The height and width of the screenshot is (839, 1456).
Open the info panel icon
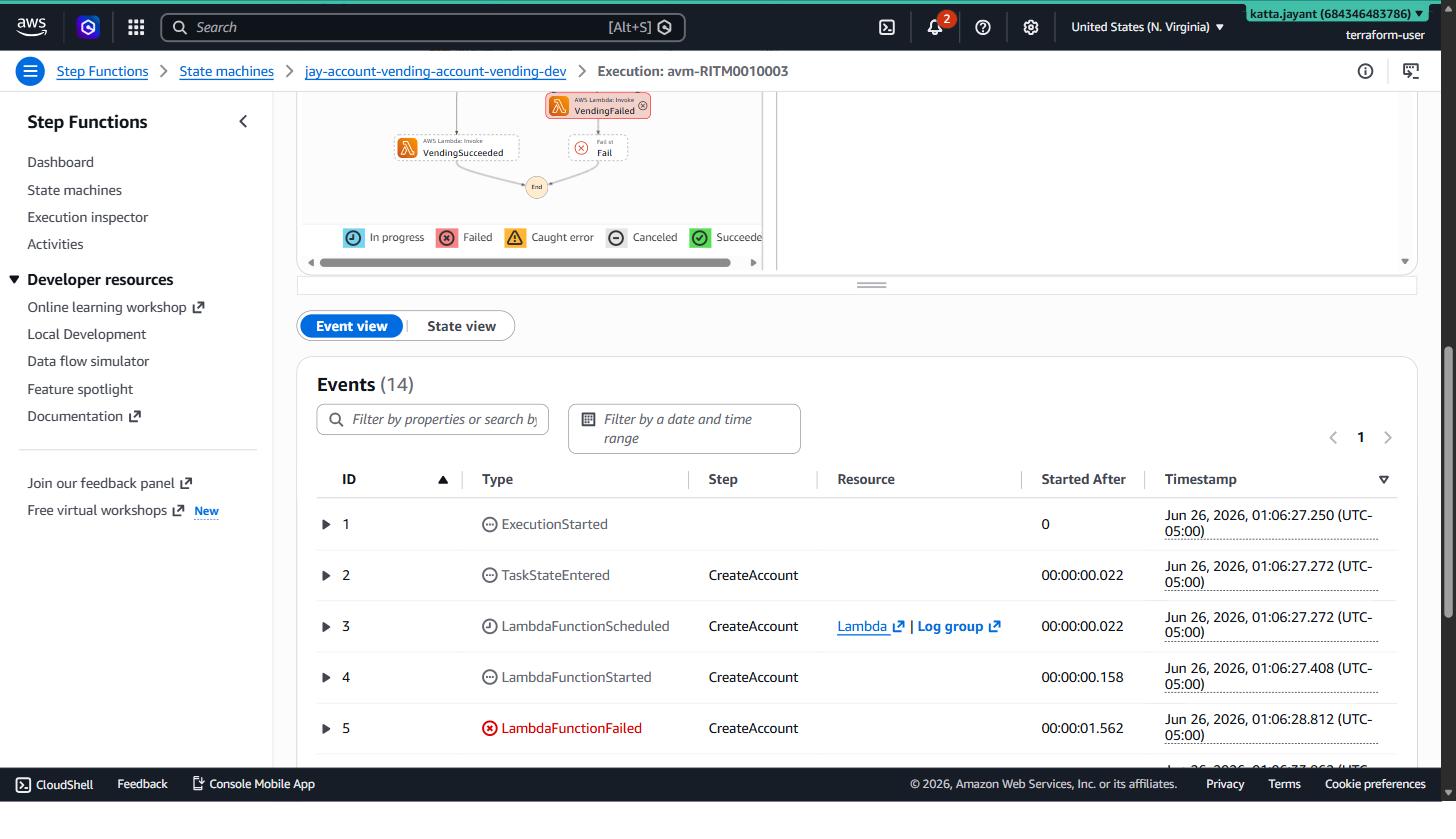[1365, 71]
